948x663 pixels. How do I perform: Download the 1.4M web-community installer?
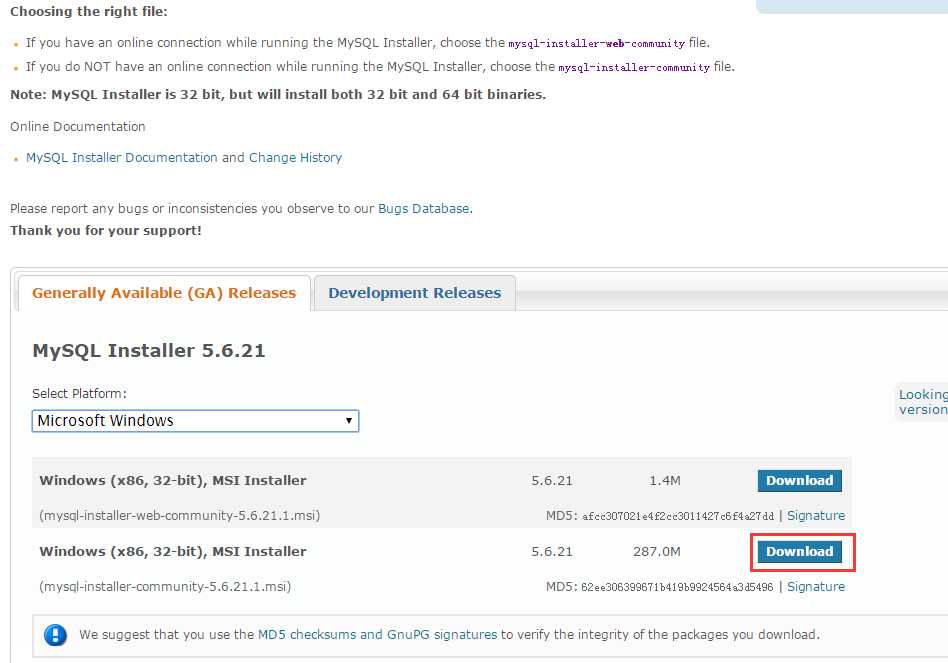tap(799, 480)
